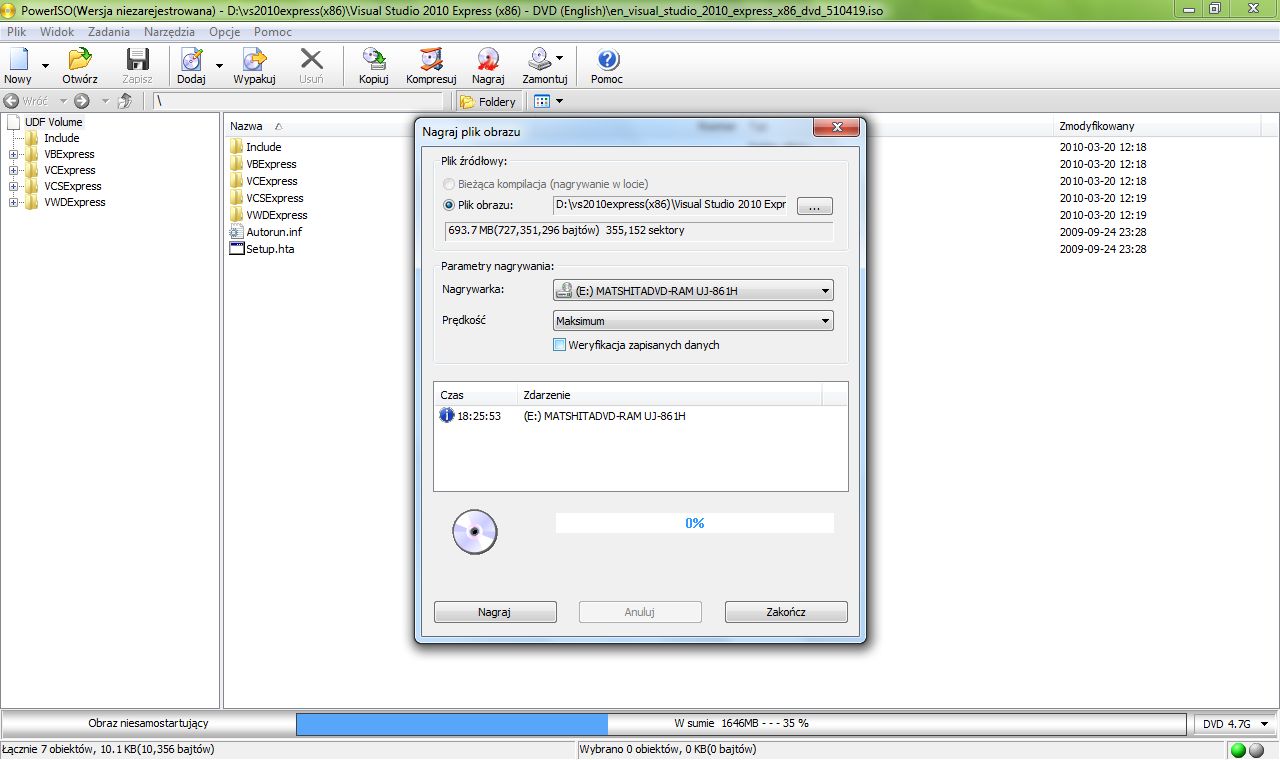The width and height of the screenshot is (1280, 760).
Task: Expand the VBExpress tree node
Action: 13,154
